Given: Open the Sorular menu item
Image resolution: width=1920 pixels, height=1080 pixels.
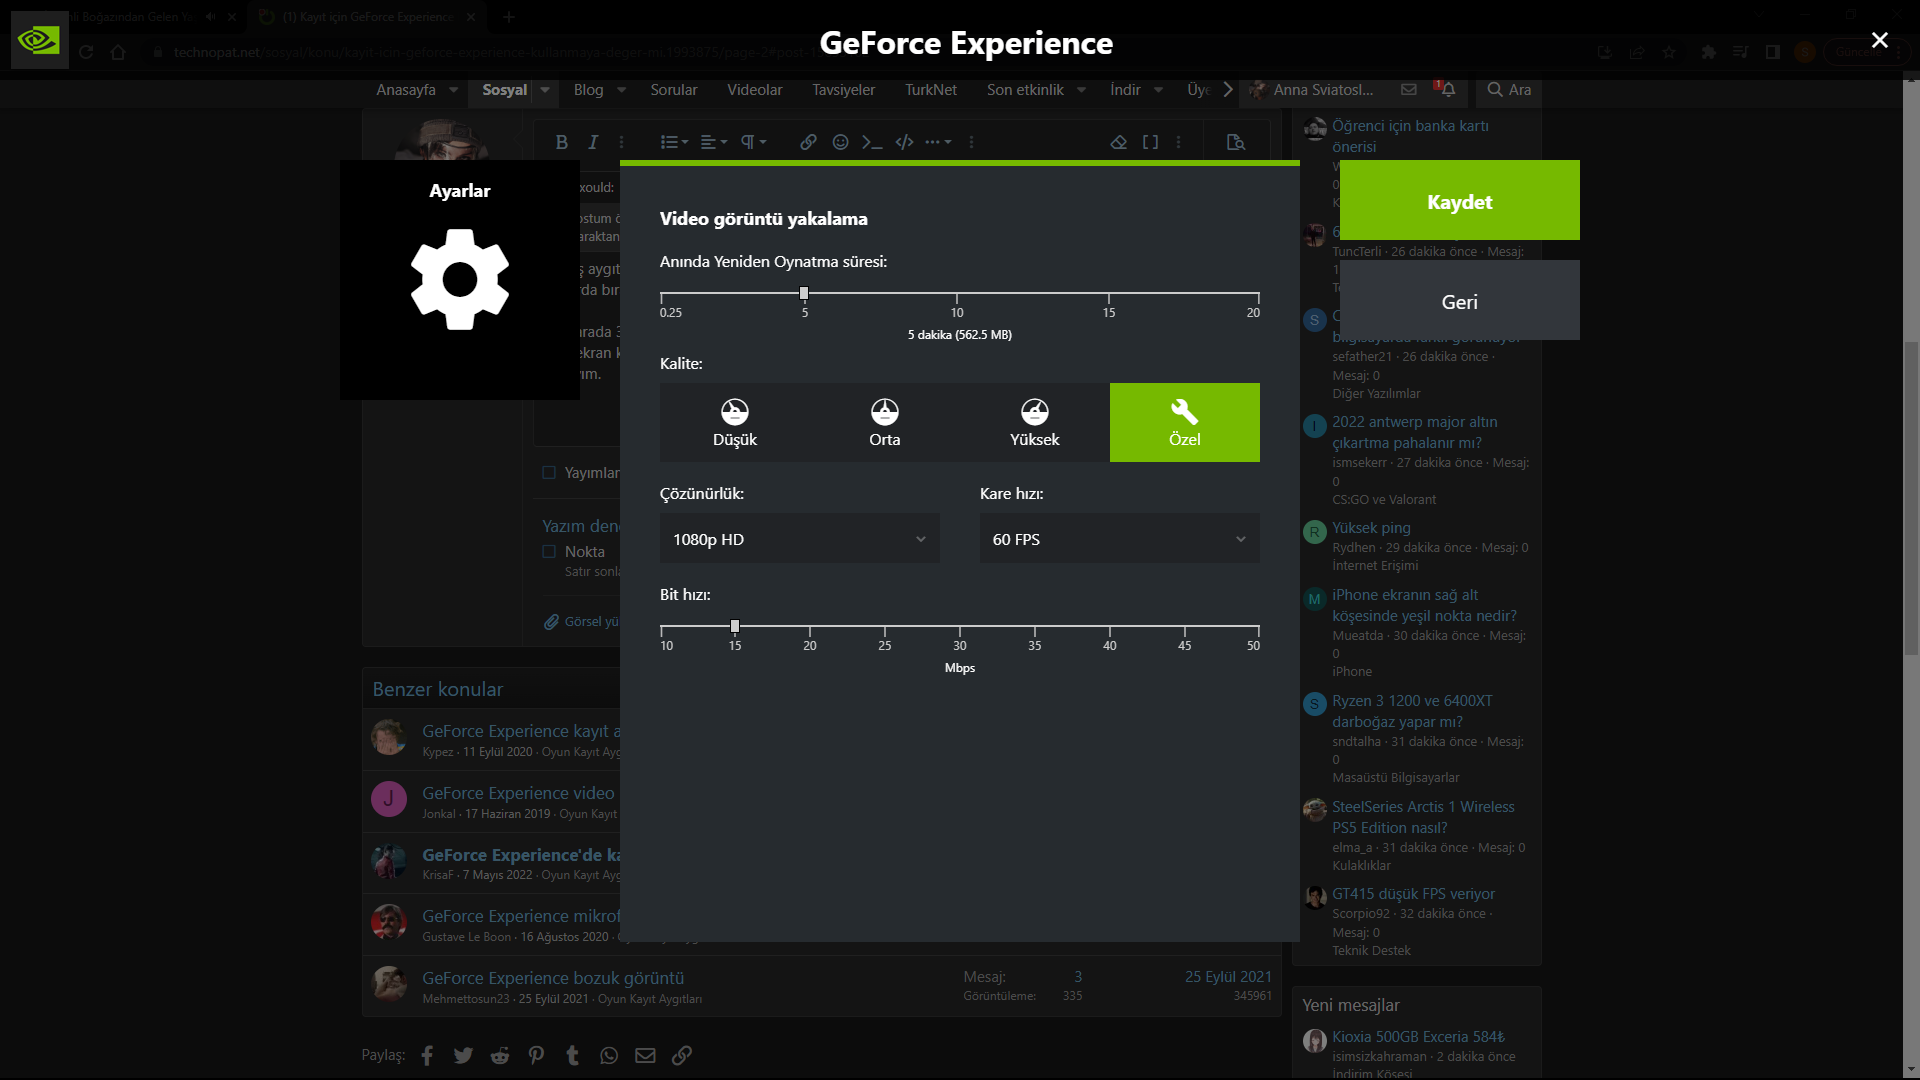Looking at the screenshot, I should pos(674,89).
